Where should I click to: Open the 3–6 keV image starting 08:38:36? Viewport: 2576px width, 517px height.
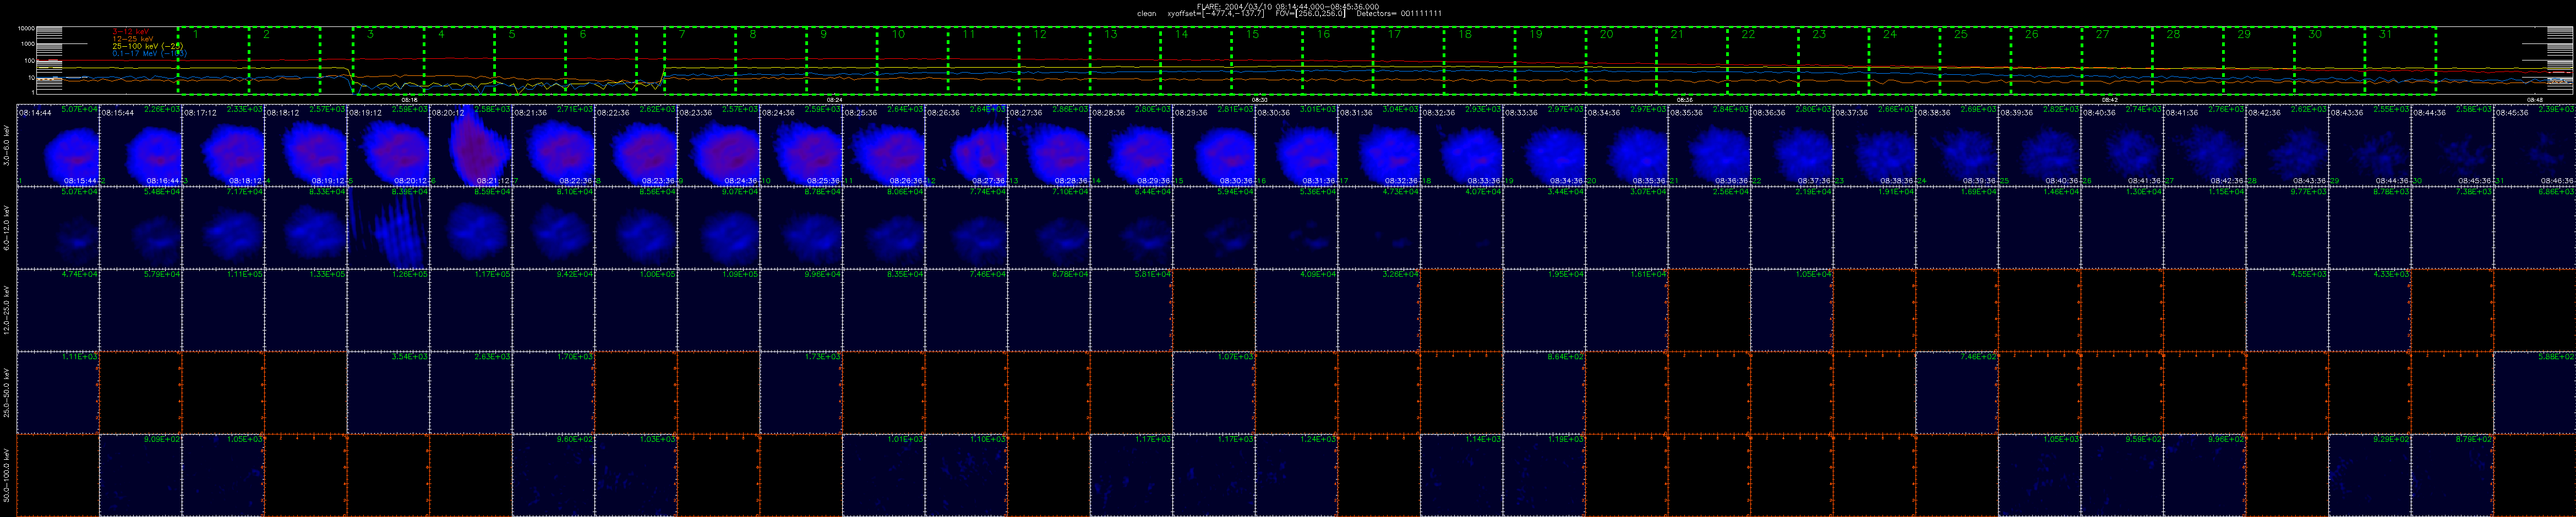point(1957,145)
